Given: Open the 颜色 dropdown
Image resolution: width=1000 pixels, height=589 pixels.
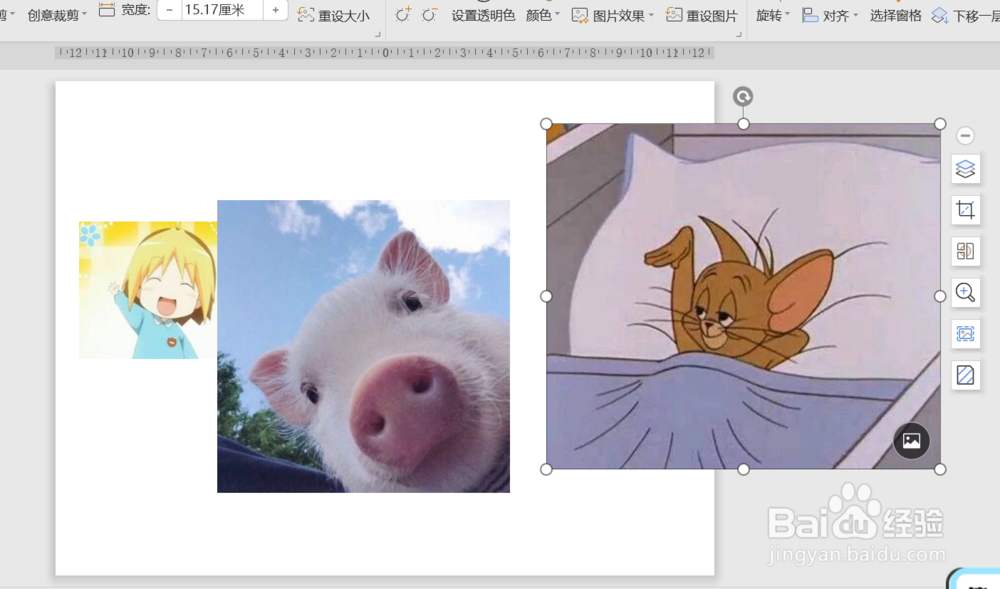Looking at the screenshot, I should point(542,15).
